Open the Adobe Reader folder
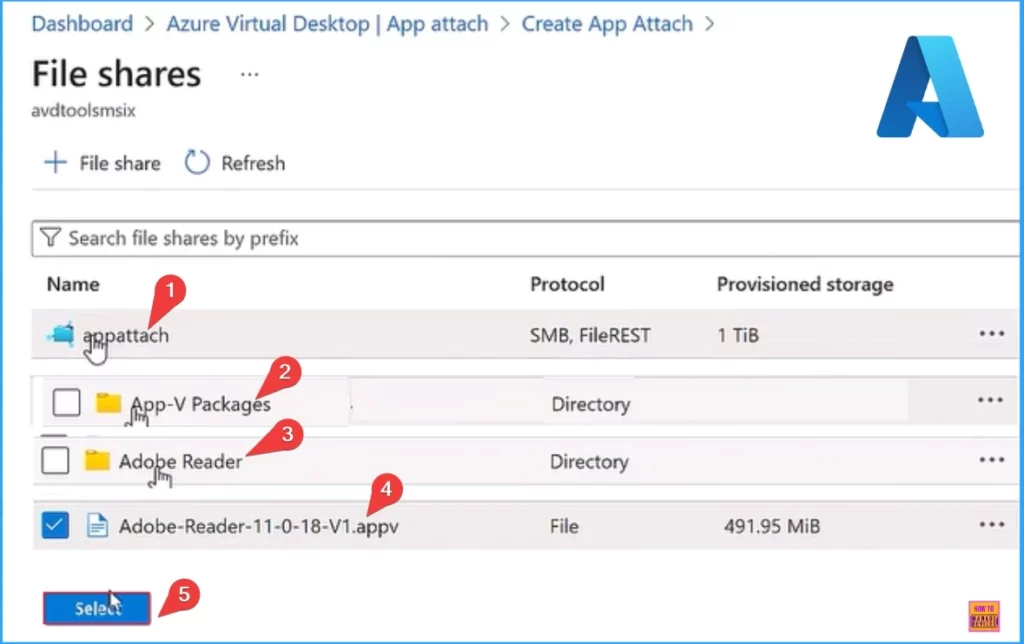Image resolution: width=1024 pixels, height=644 pixels. (x=180, y=462)
